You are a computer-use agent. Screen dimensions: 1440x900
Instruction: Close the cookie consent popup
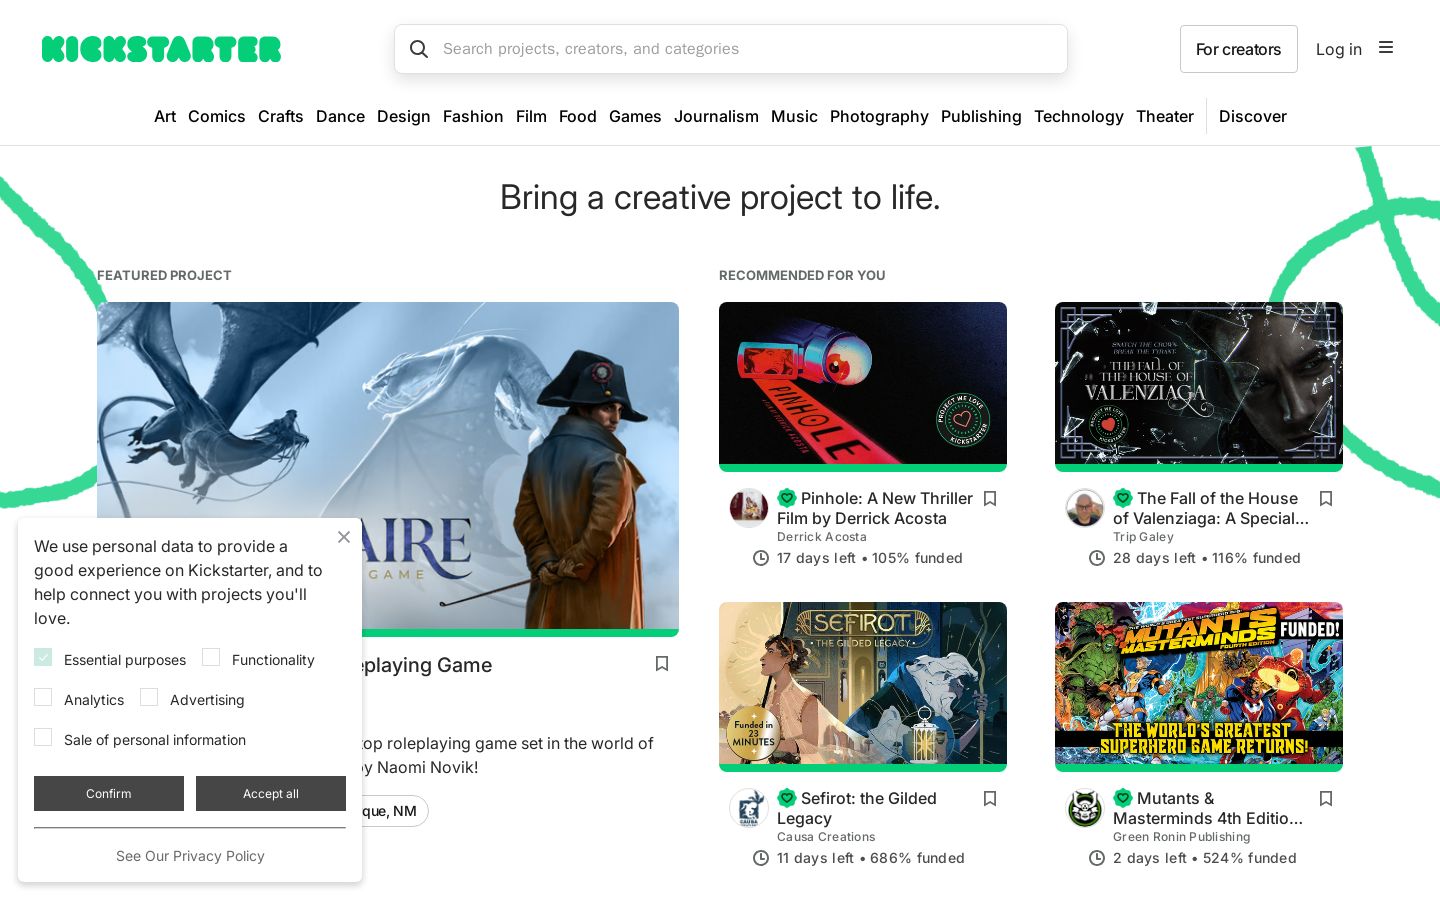point(344,537)
